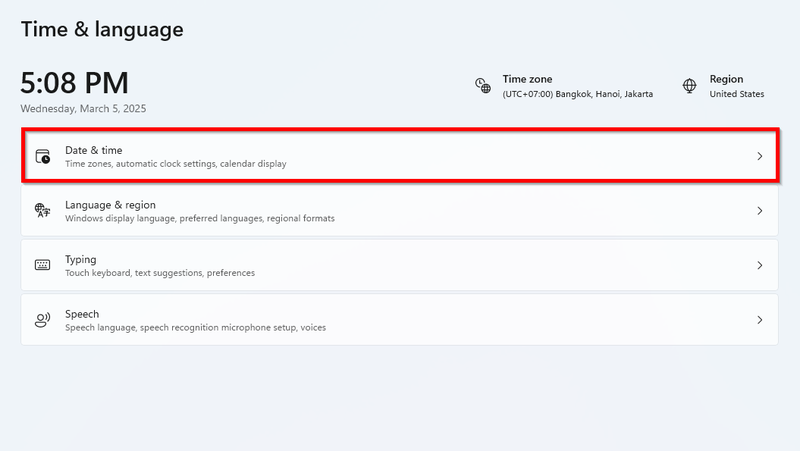
Task: Expand the Language & region chevron
Action: 760,211
